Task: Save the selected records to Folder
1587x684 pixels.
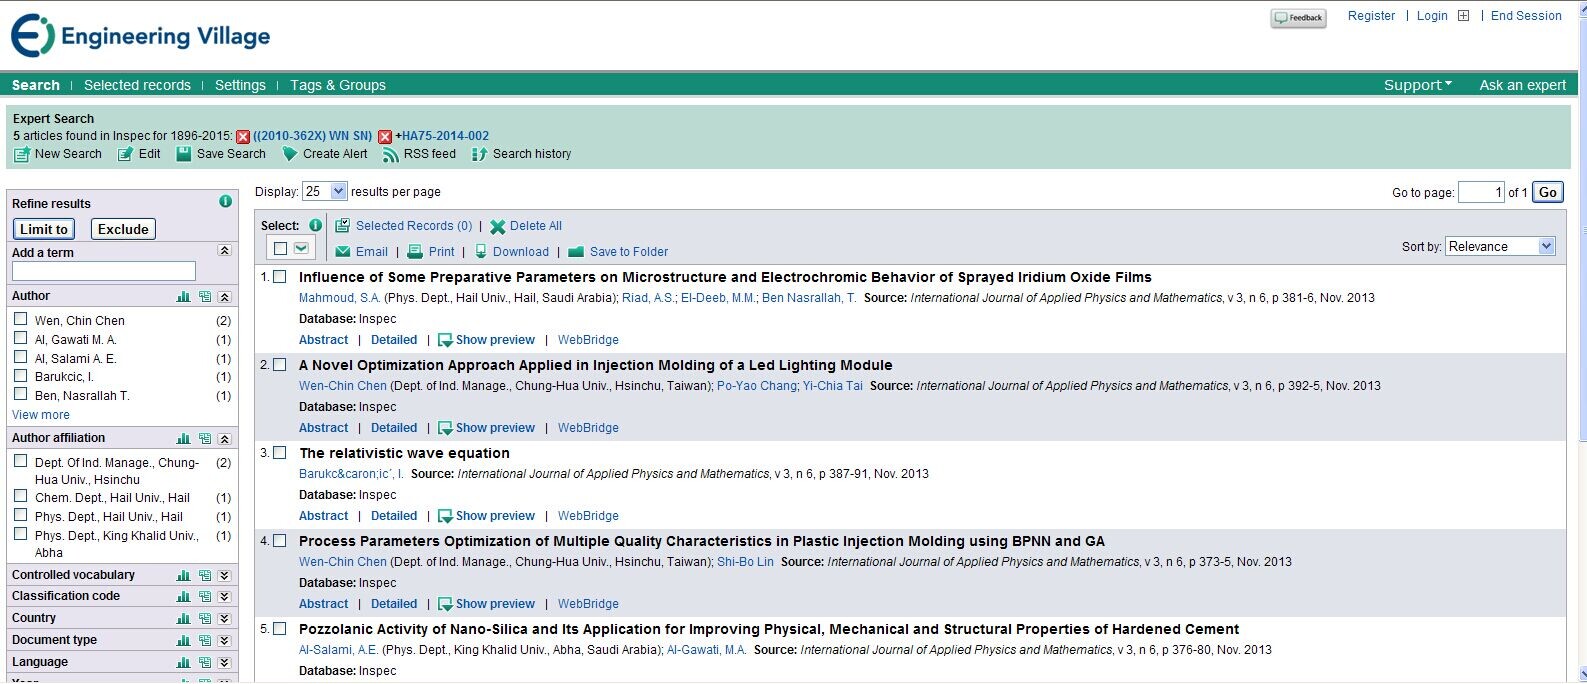Action: coord(618,252)
